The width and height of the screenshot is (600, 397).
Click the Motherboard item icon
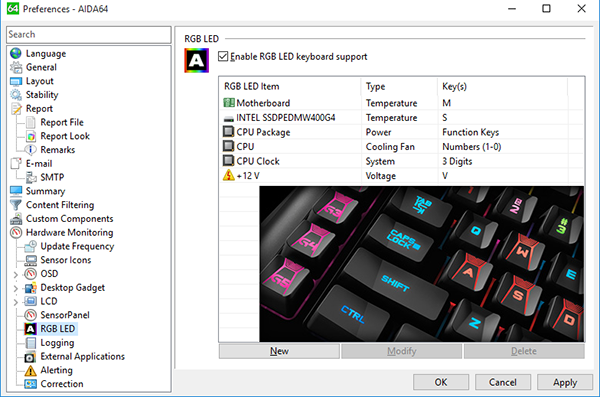[x=229, y=103]
